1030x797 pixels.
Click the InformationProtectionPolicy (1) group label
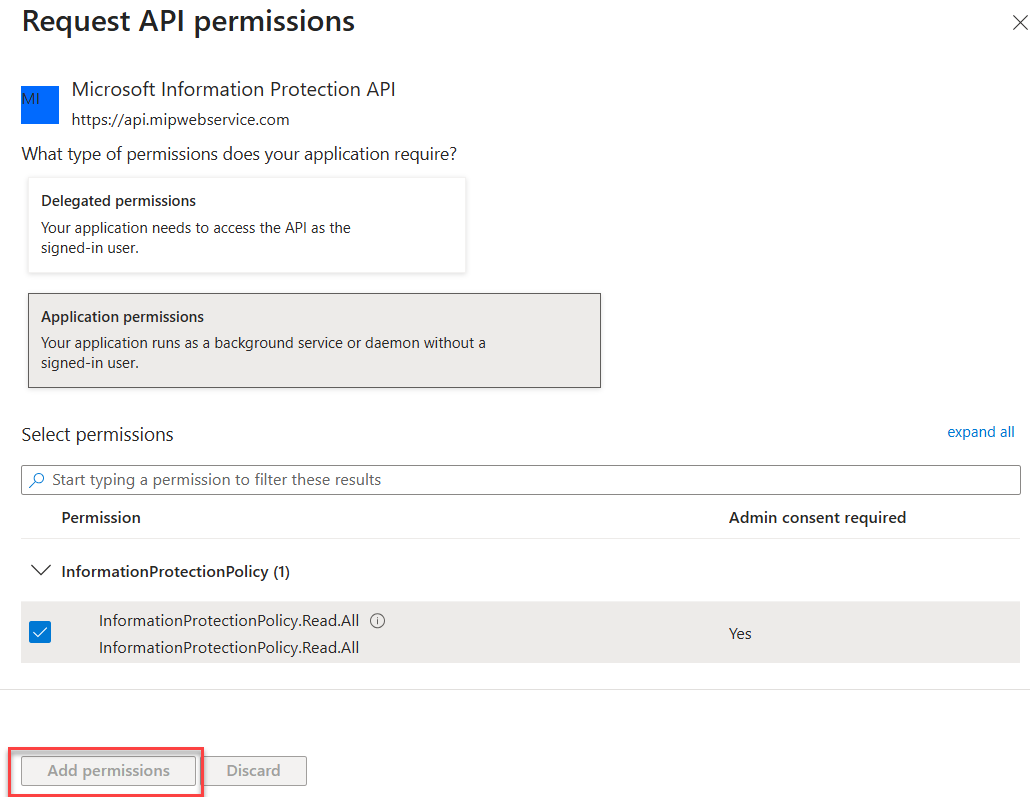coord(175,572)
